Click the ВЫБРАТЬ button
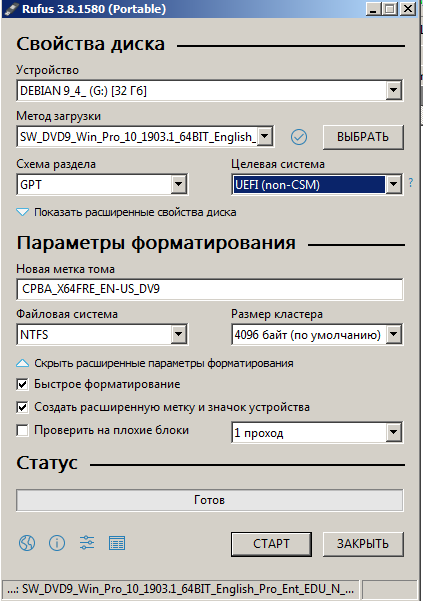Viewport: 423px width, 601px height. [x=363, y=137]
